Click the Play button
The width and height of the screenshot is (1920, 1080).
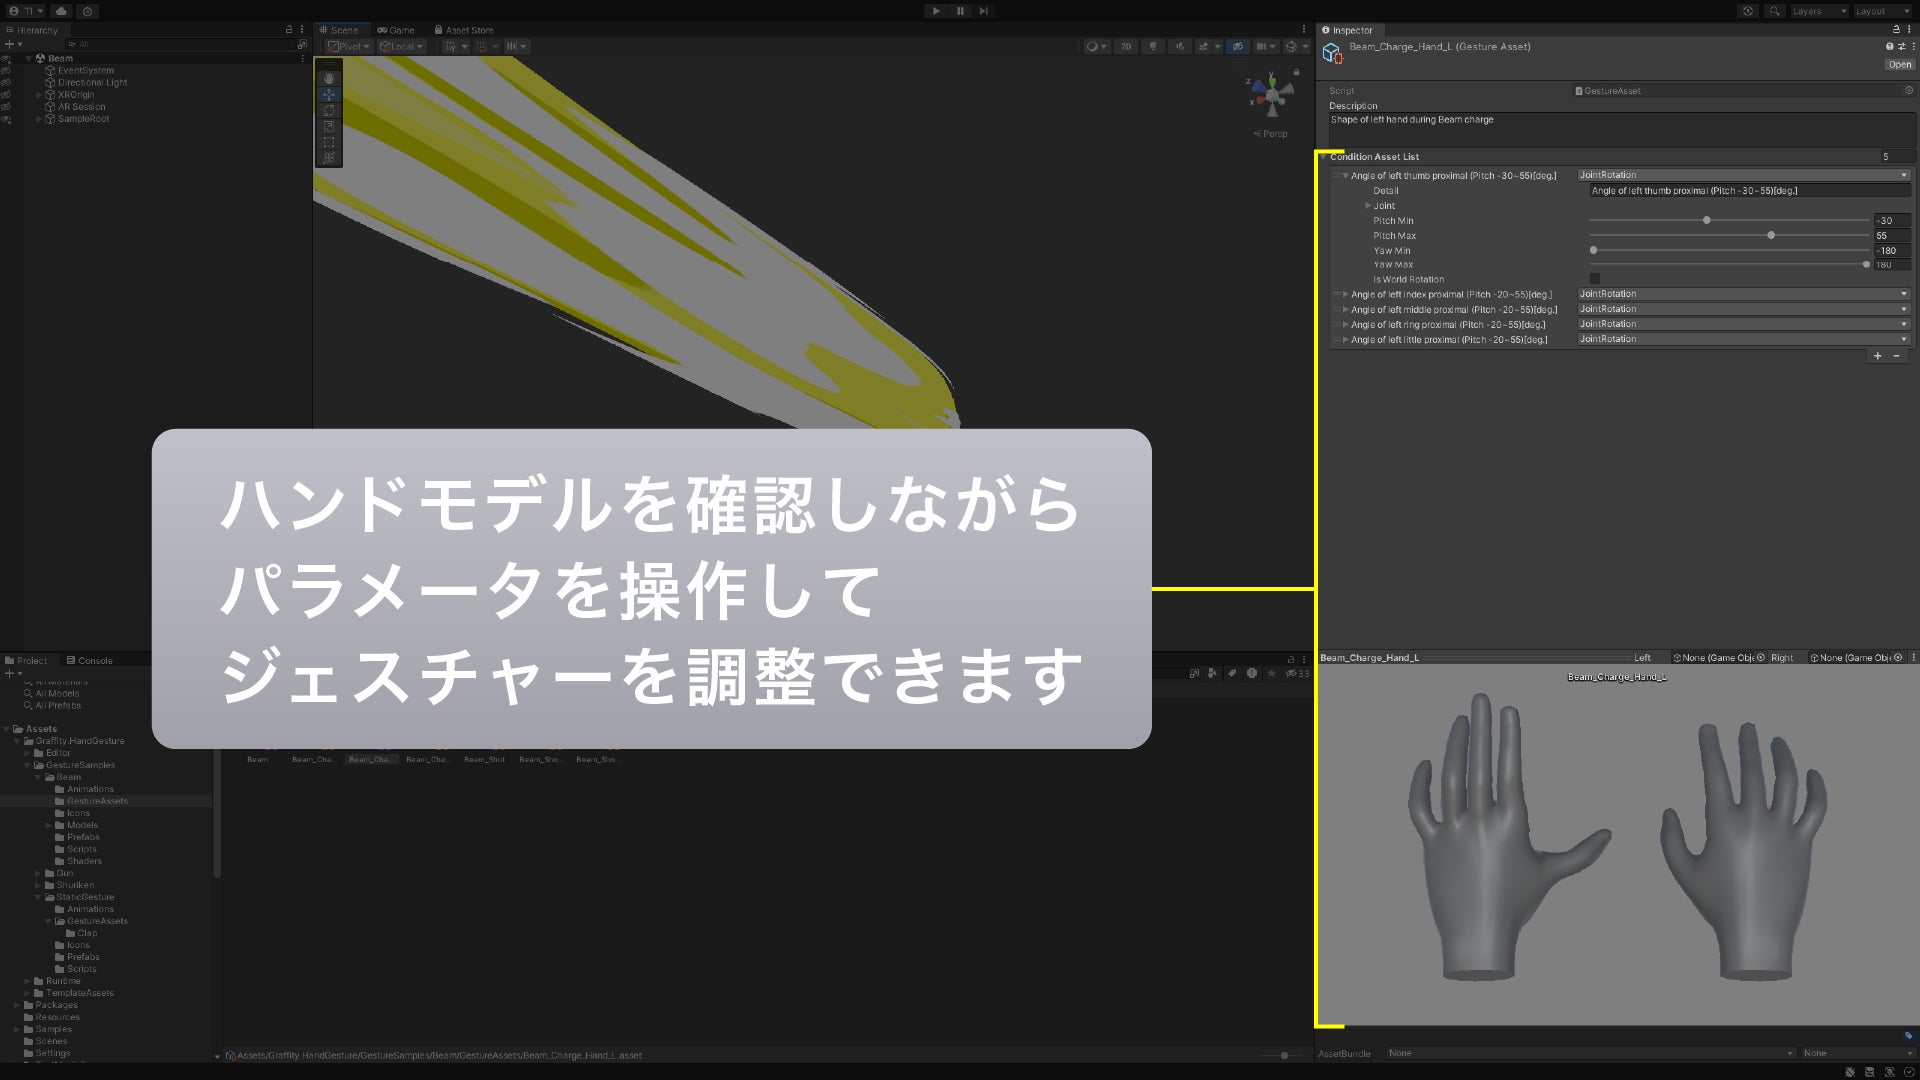(935, 11)
